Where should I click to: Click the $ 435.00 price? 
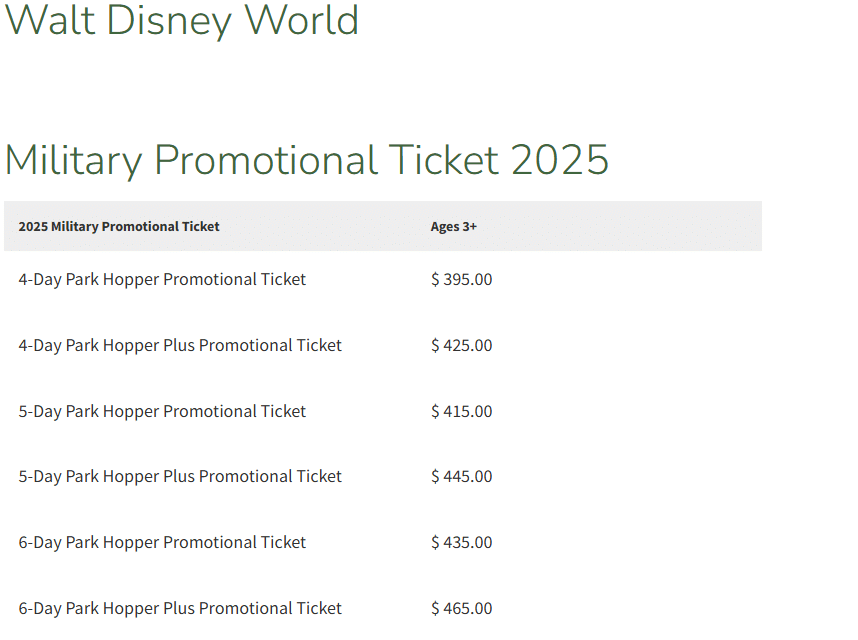coord(462,543)
